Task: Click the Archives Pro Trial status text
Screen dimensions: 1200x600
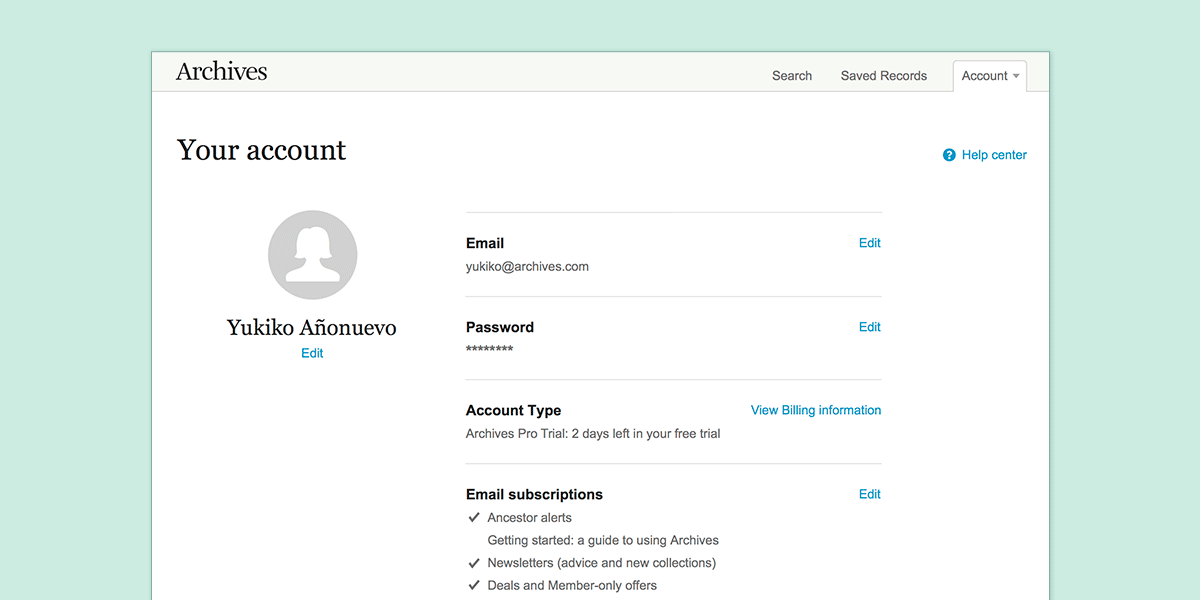Action: 593,434
